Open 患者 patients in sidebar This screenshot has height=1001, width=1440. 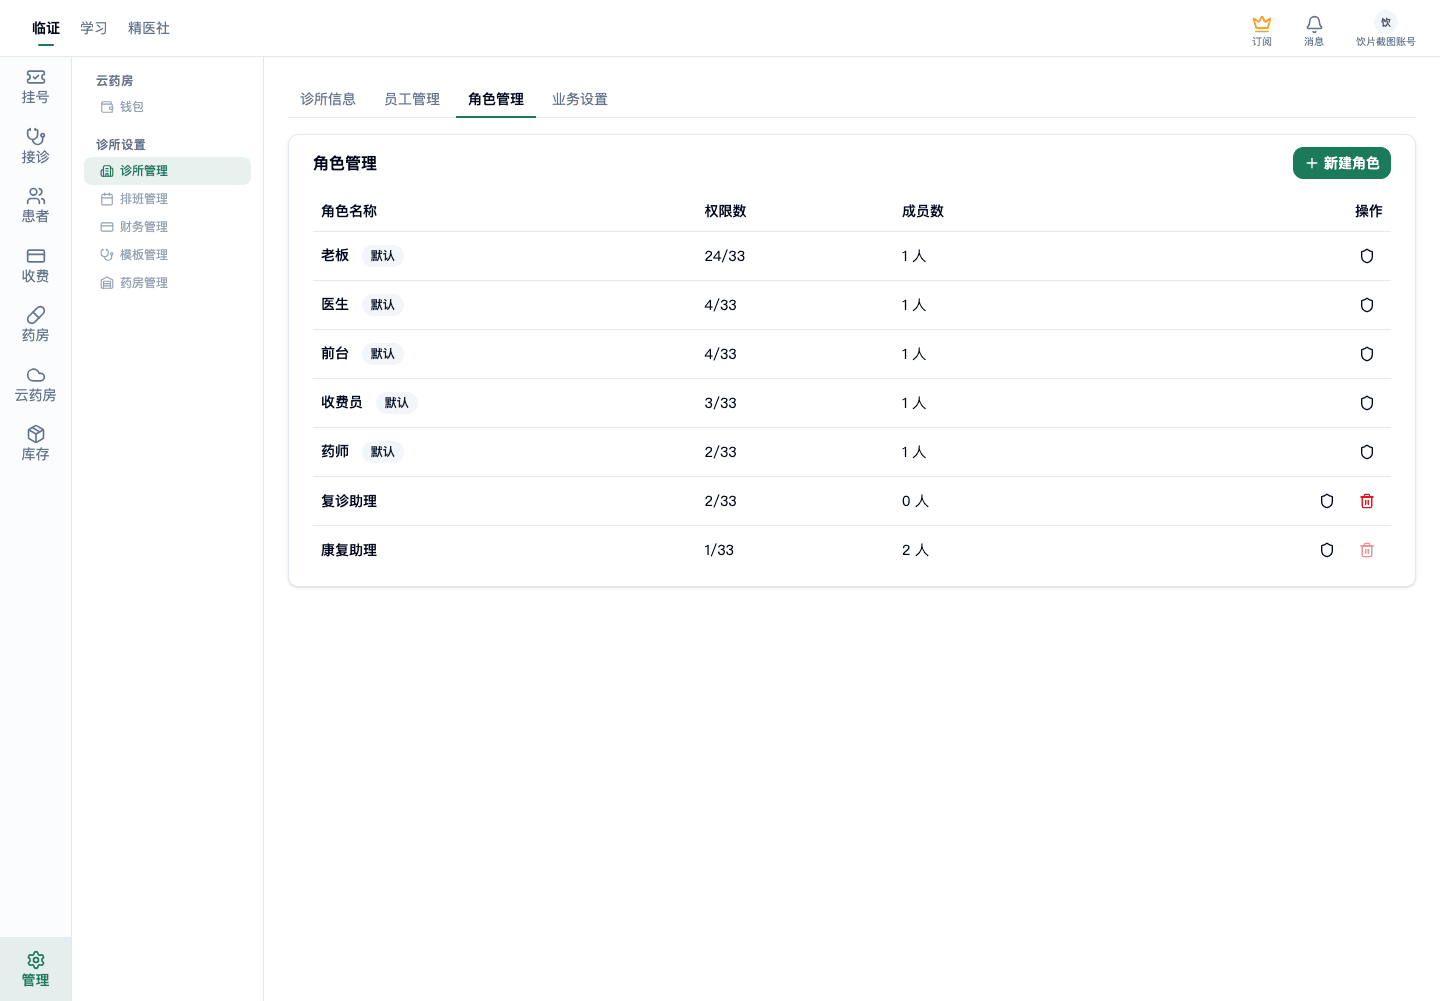pyautogui.click(x=35, y=206)
